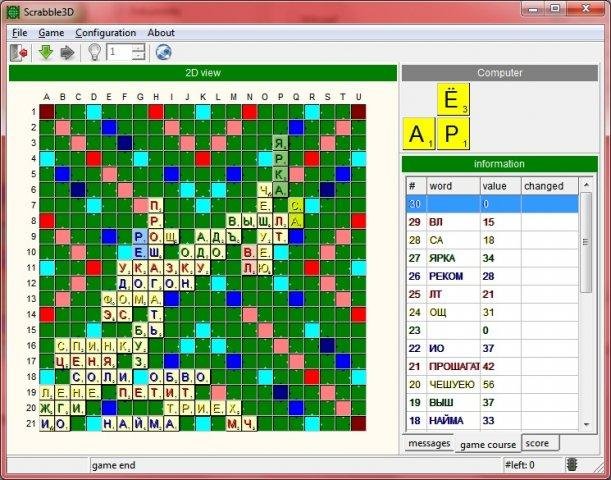Select the Р tile in the rack

(x=453, y=134)
